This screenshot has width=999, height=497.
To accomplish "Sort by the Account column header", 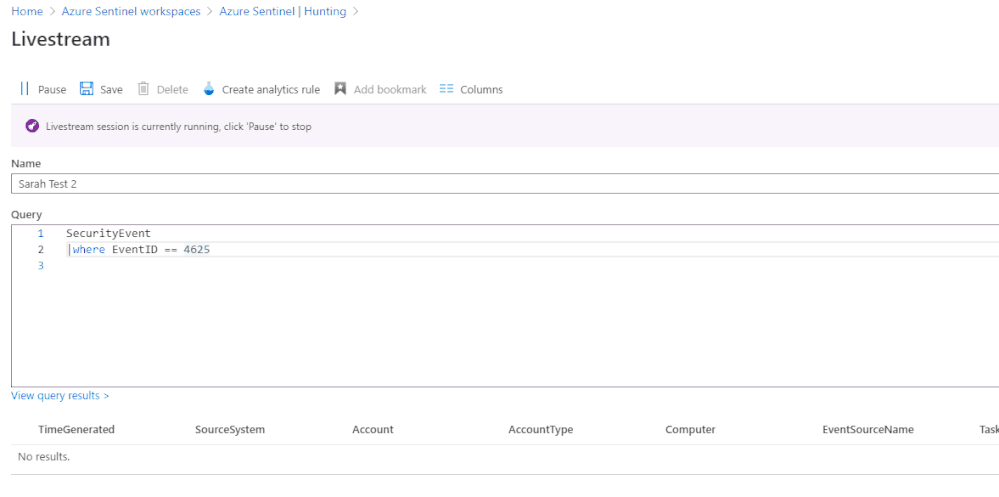I will tap(373, 430).
